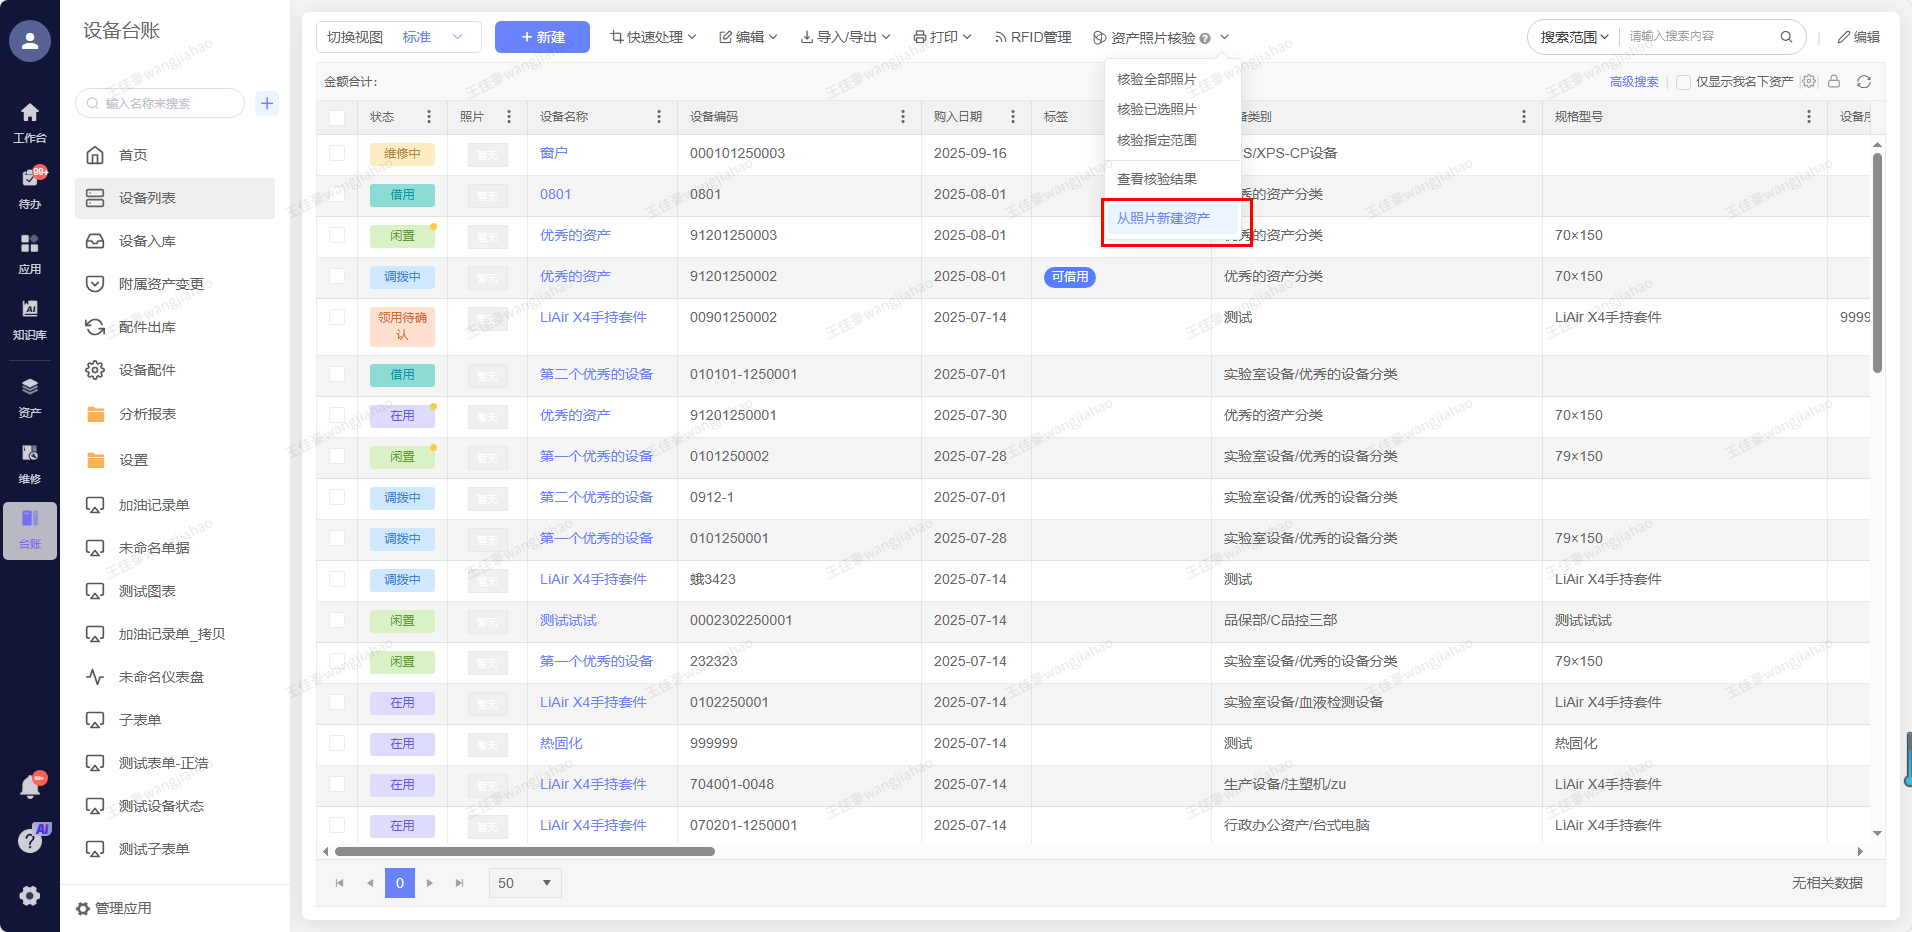The width and height of the screenshot is (1912, 932).
Task: Choose 核验全部照片 from the menu
Action: (1156, 79)
